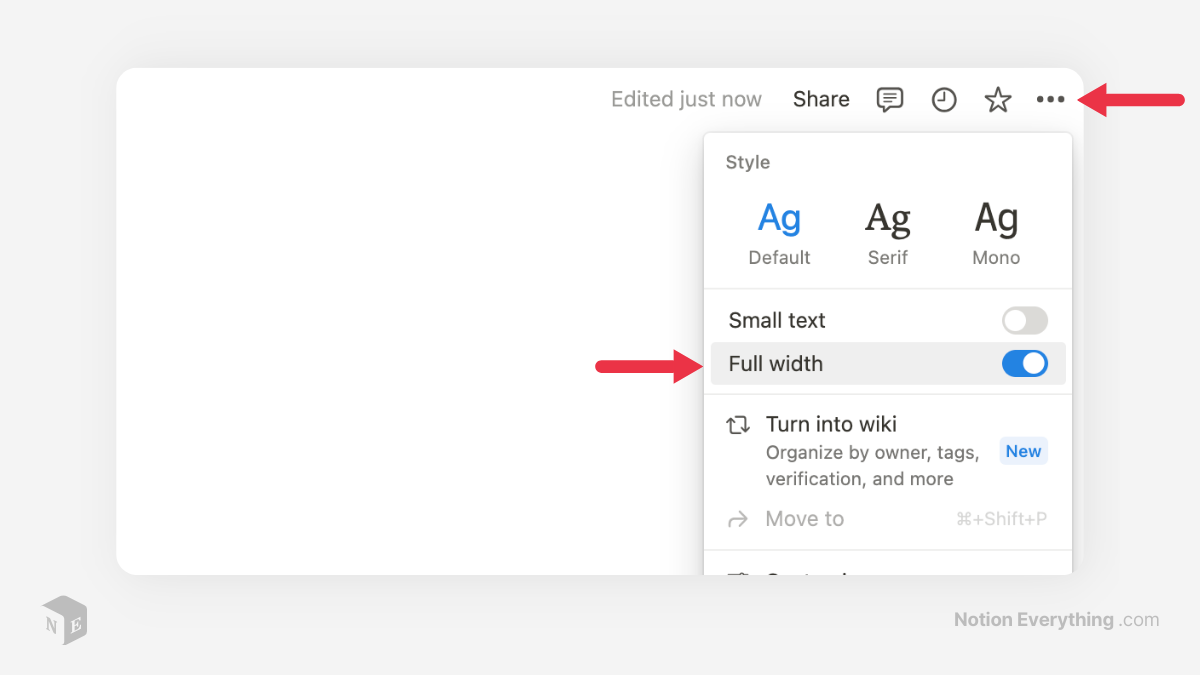Switch to the Mono font style

coord(996,232)
